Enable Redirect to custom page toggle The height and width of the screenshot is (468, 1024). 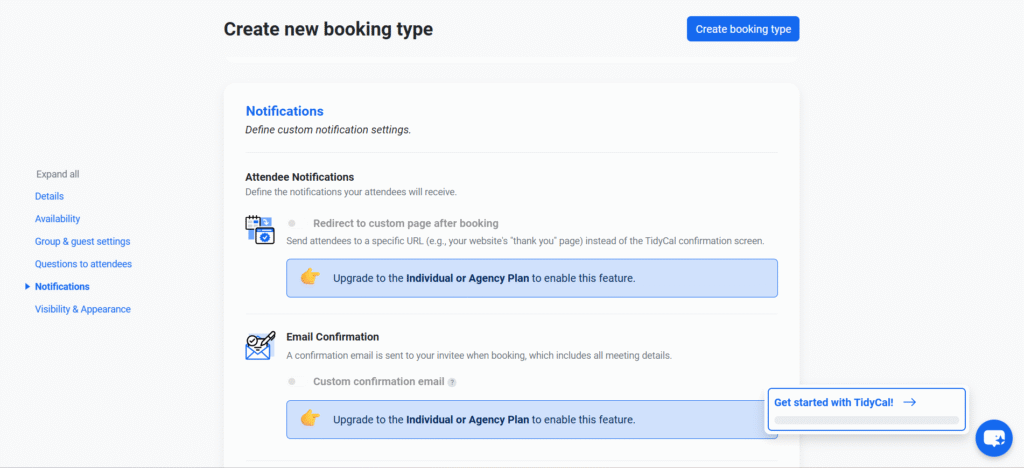(x=292, y=223)
